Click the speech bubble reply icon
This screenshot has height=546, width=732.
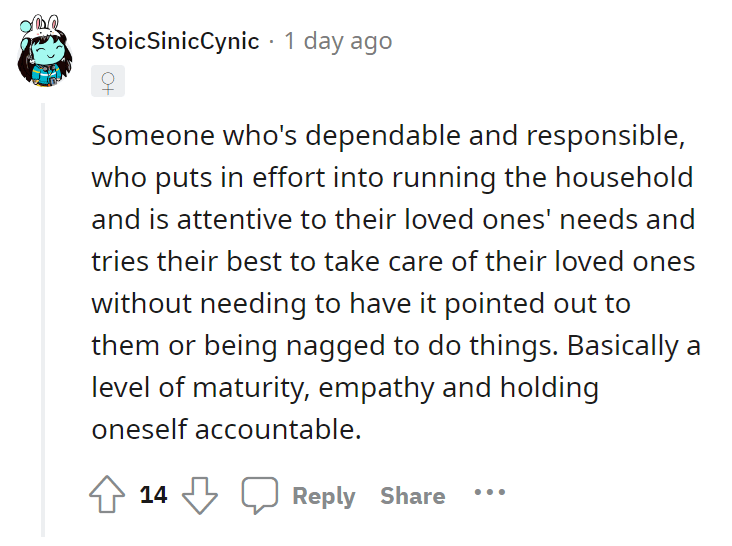pyautogui.click(x=260, y=495)
